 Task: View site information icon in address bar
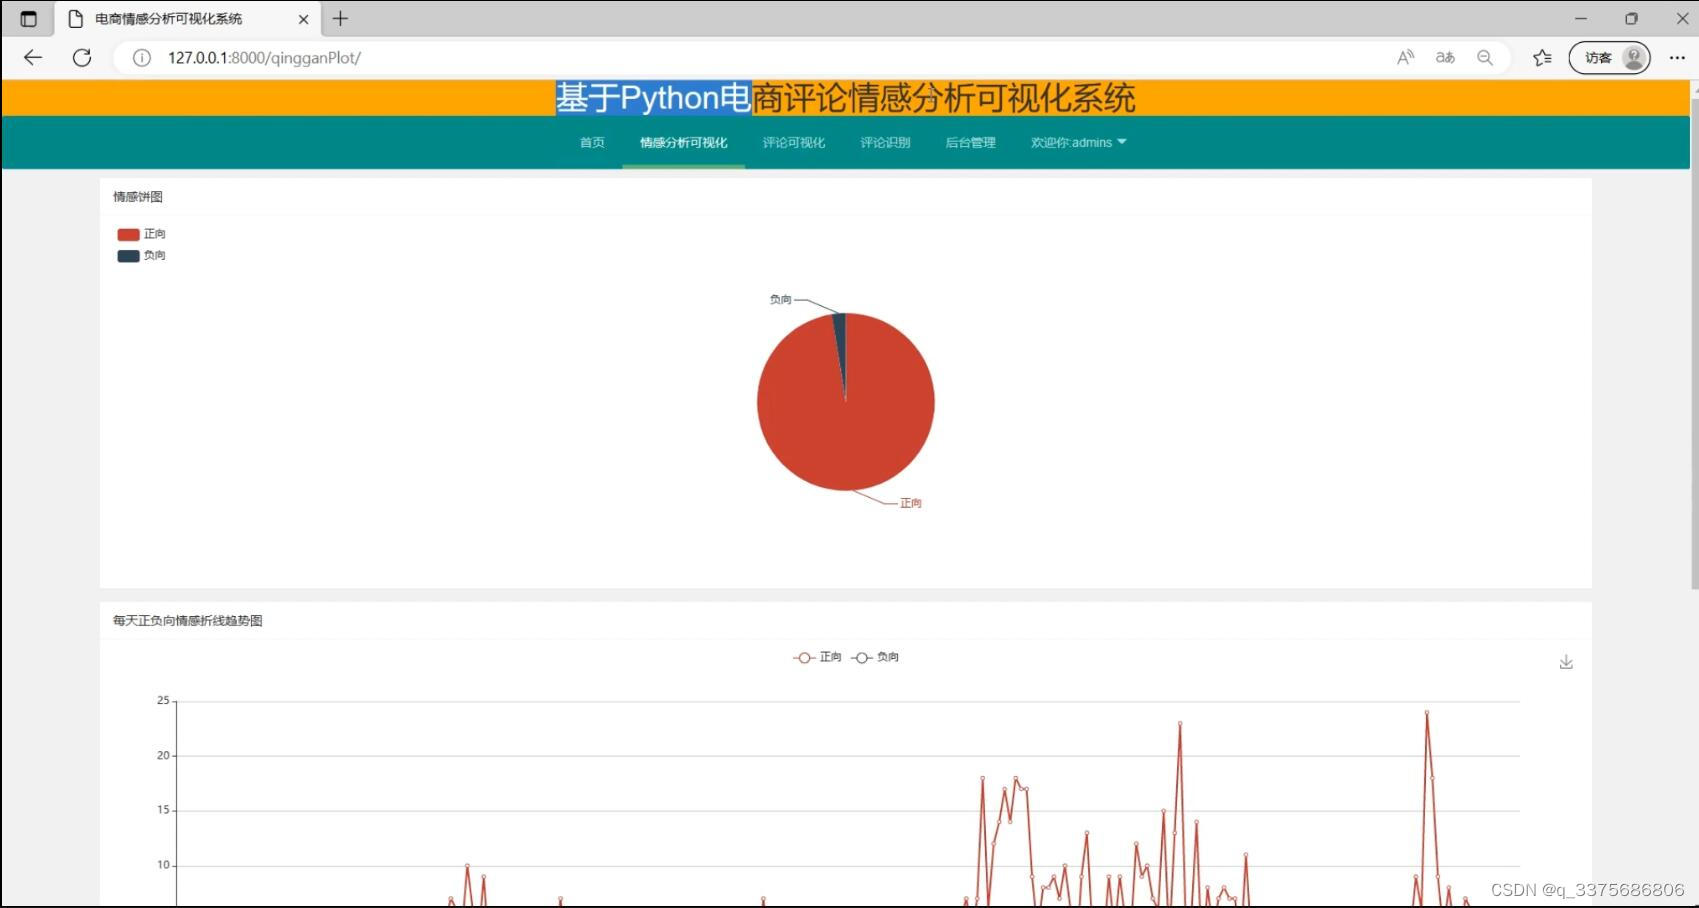pos(142,58)
